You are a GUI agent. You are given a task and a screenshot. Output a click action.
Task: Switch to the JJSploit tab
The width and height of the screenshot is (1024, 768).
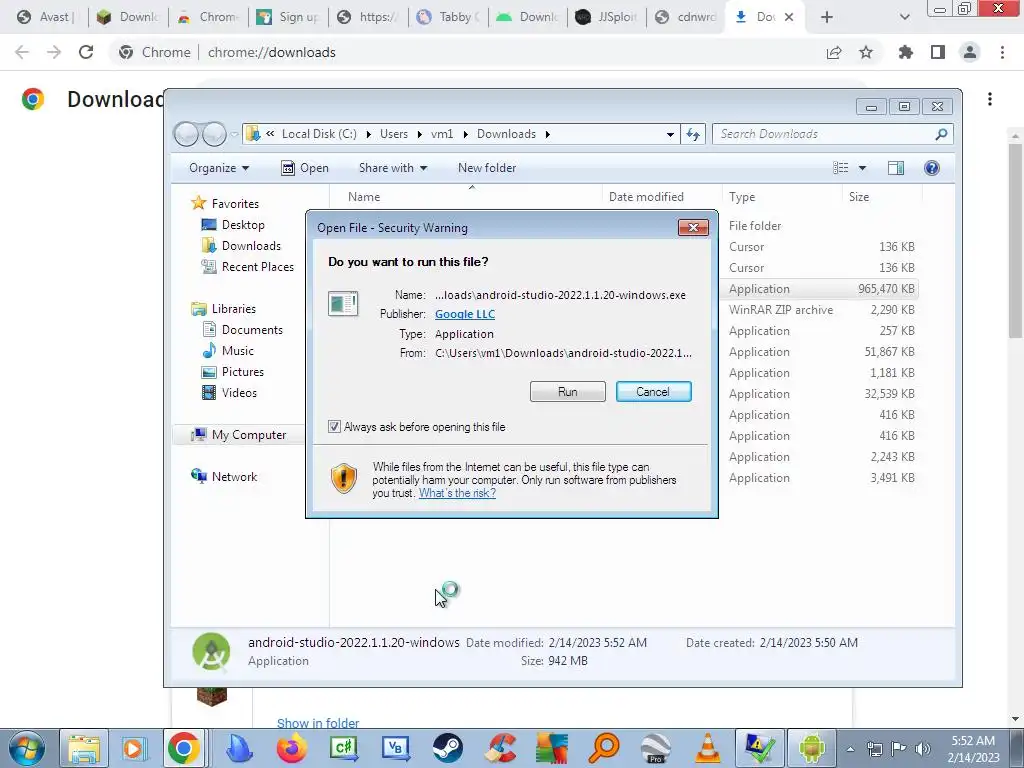[x=607, y=17]
